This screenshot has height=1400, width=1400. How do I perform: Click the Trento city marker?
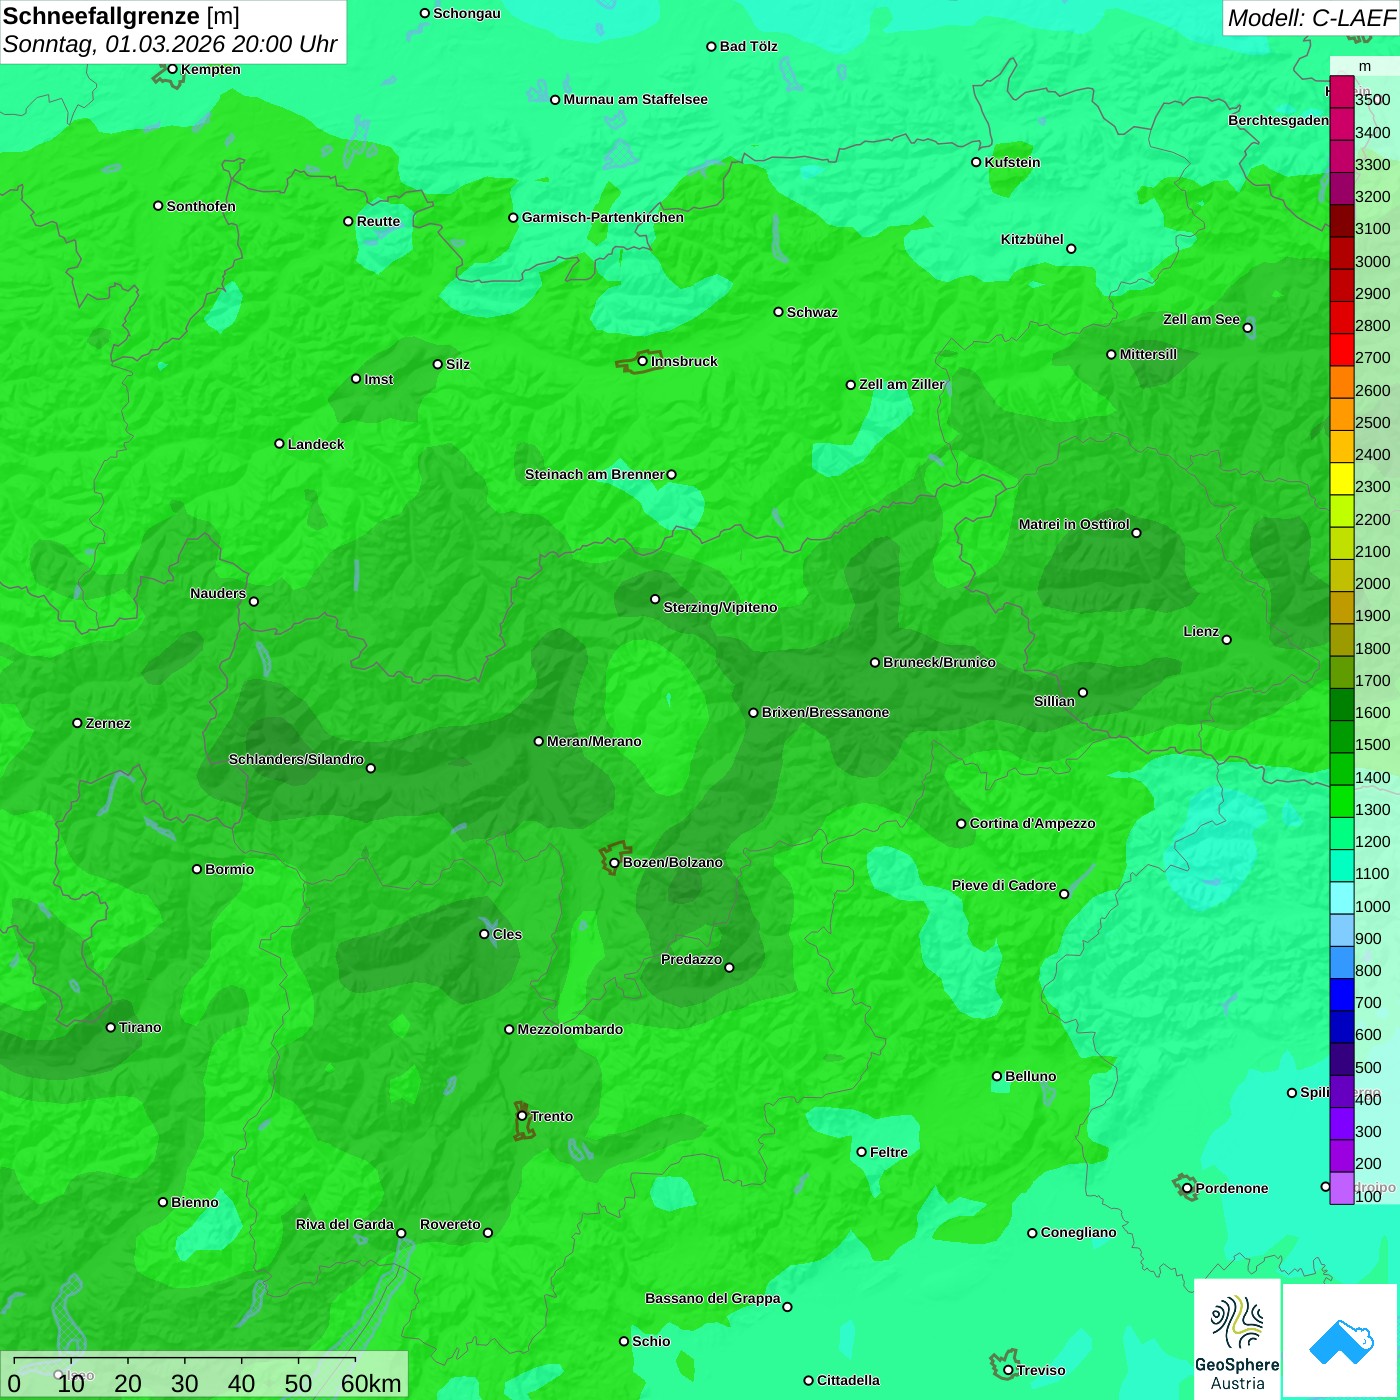tap(522, 1116)
